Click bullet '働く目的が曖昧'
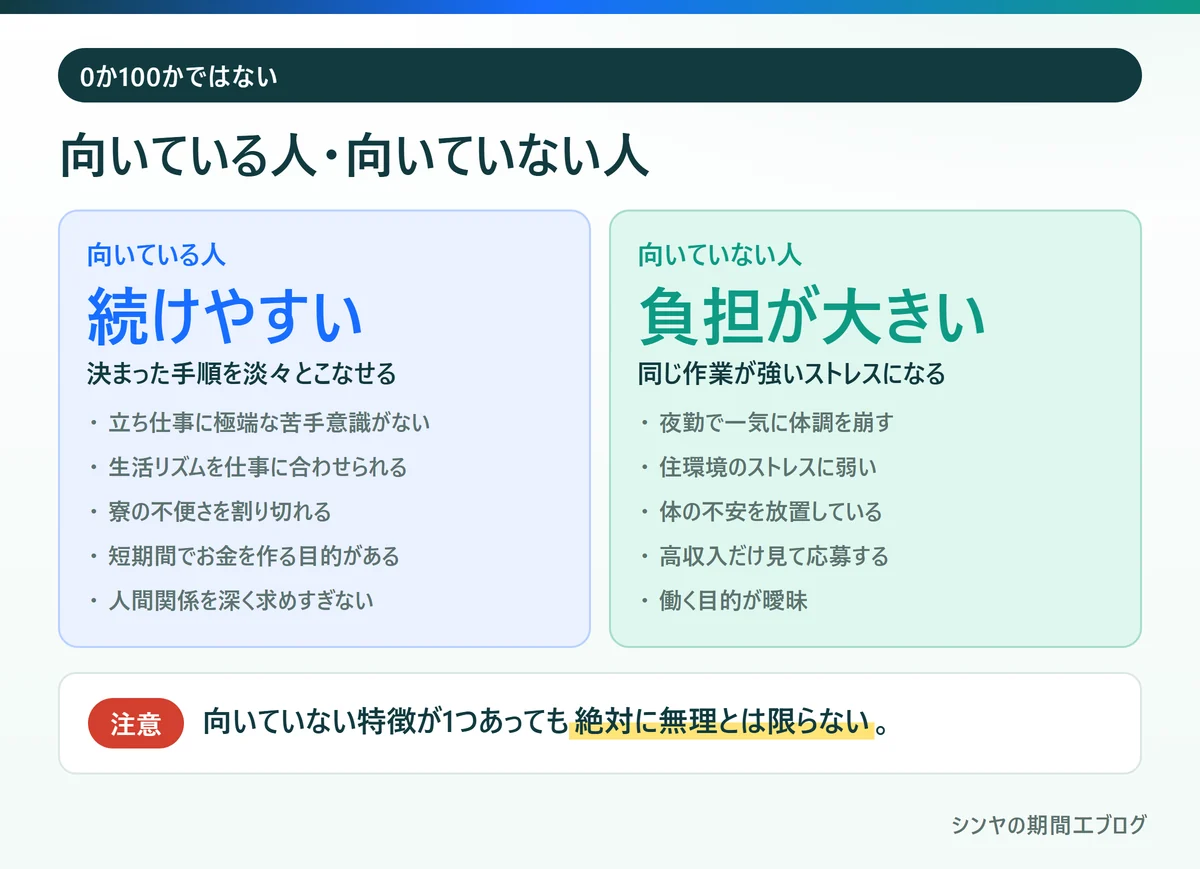Viewport: 1200px width, 869px height. tap(733, 601)
